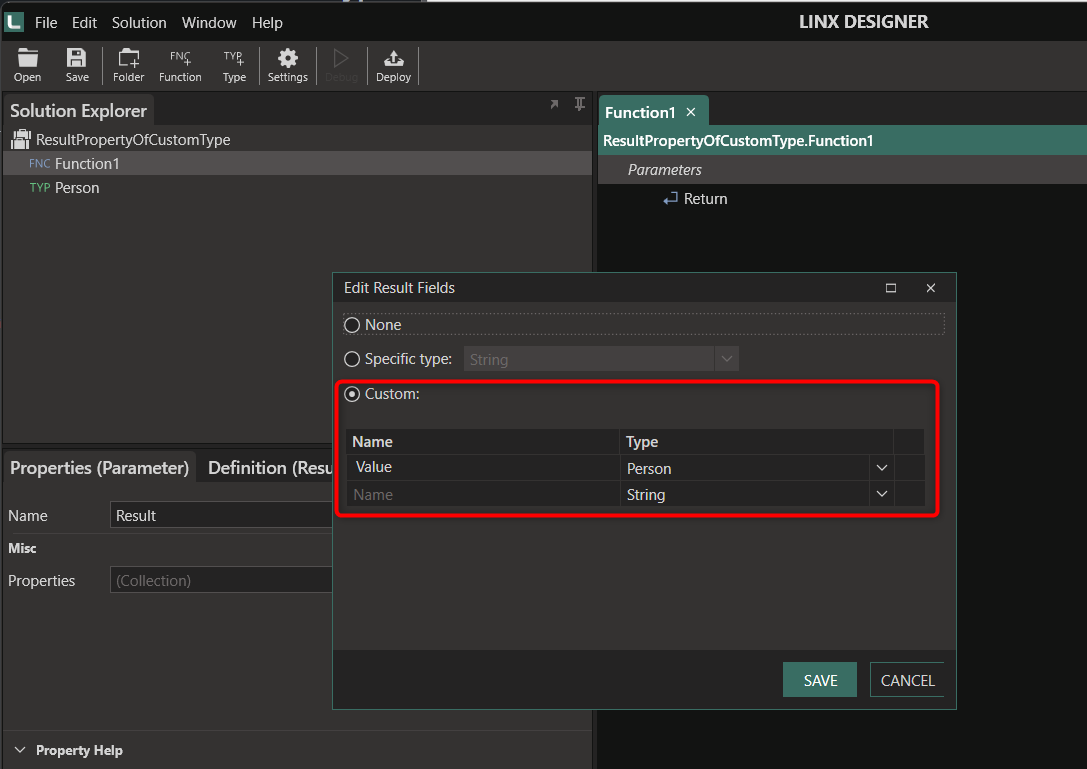Click the Solution Explorer tab
The image size is (1087, 769).
78,111
